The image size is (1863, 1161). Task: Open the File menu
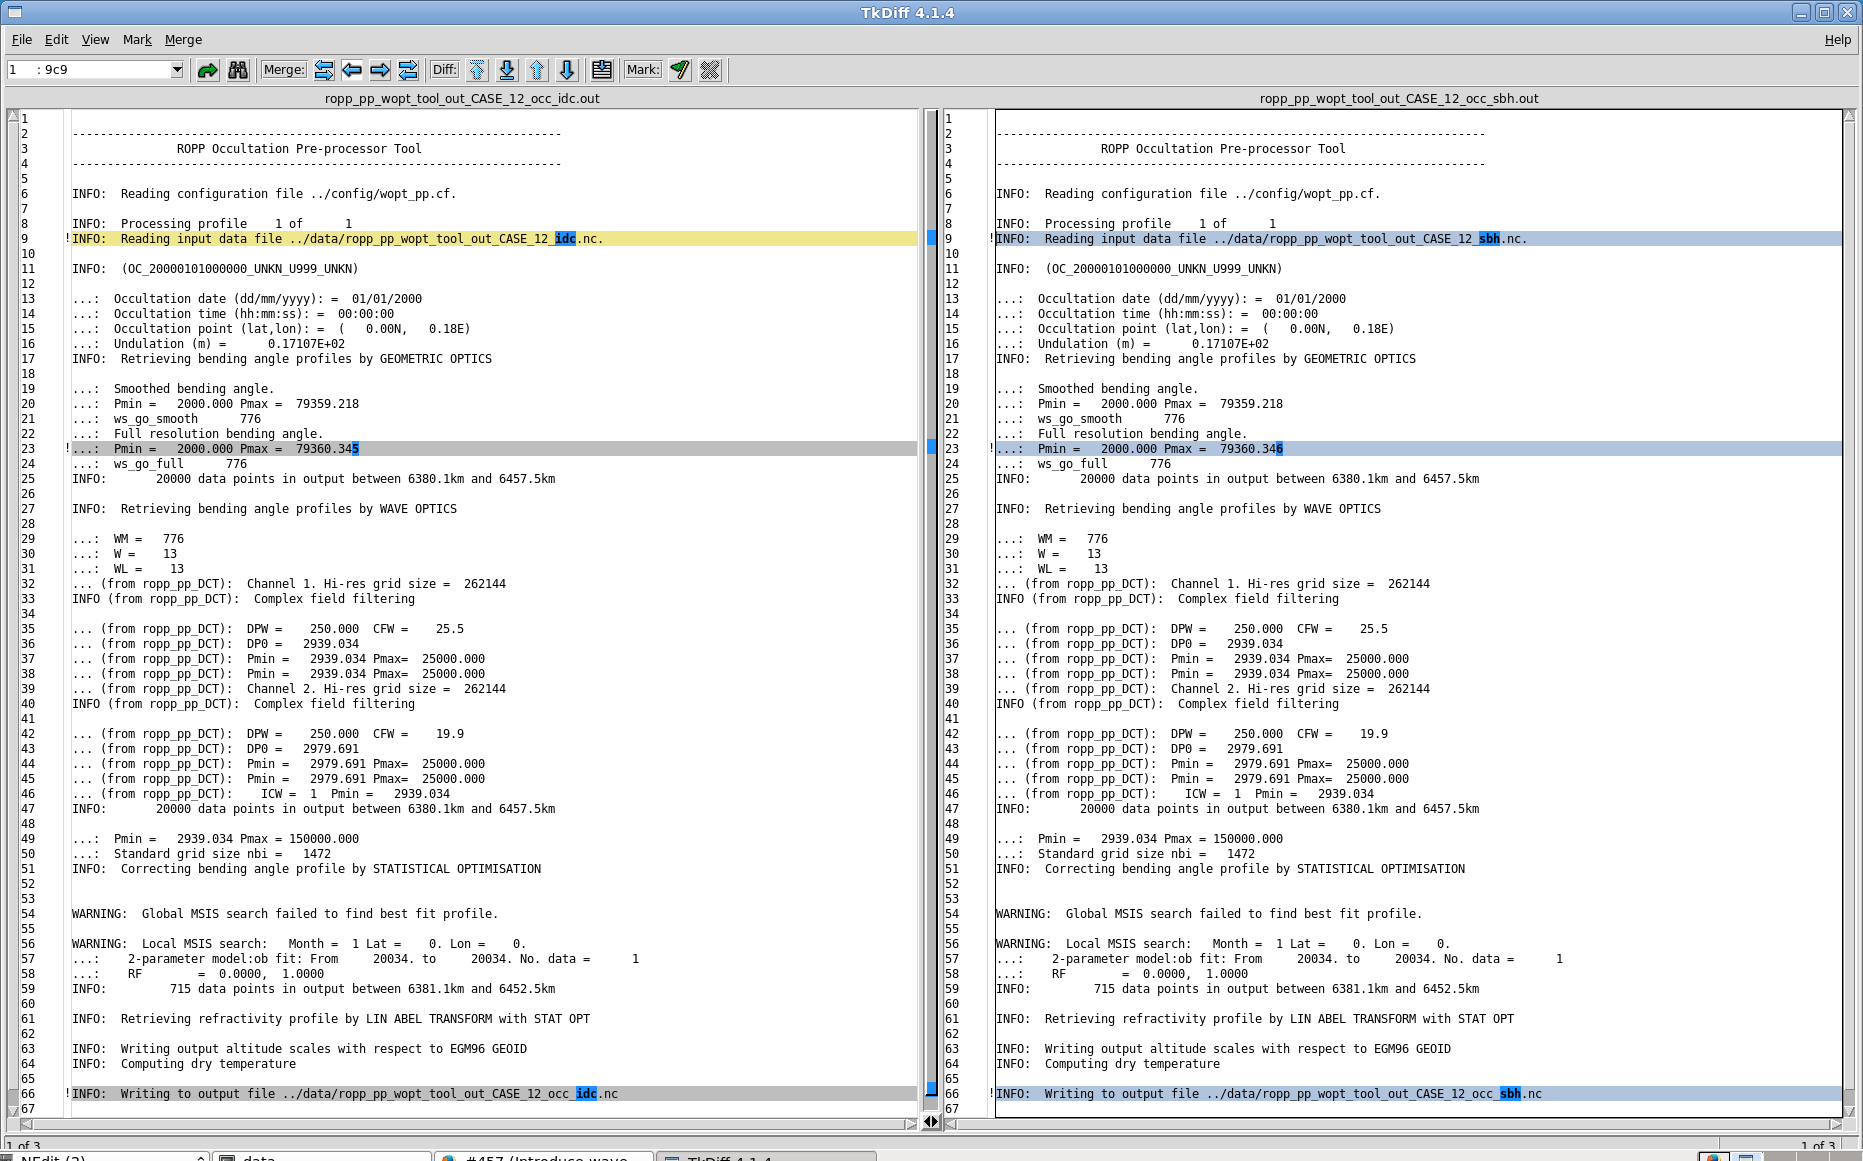click(x=22, y=40)
